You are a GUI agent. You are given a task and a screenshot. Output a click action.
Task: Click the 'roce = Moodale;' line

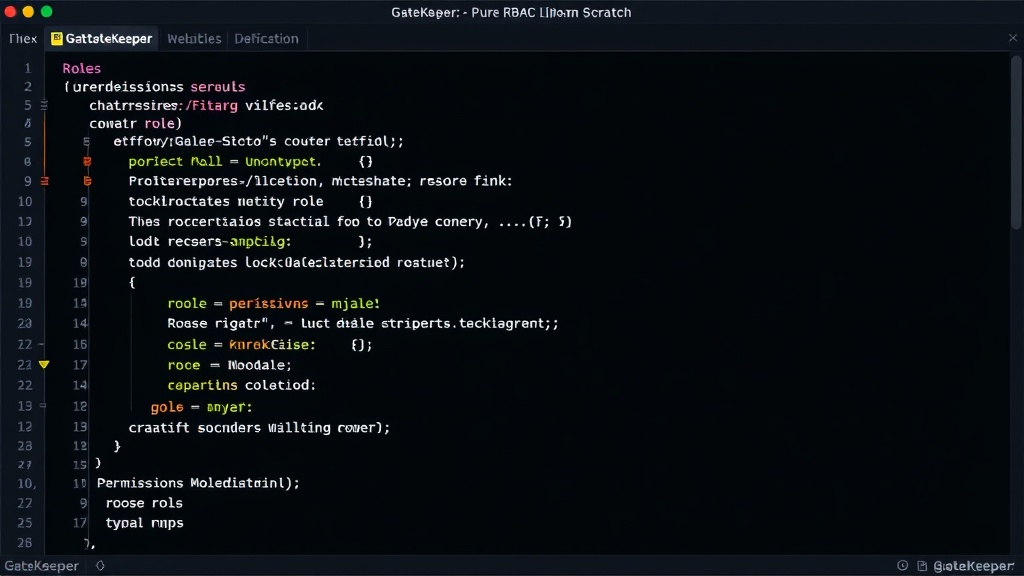pos(229,365)
